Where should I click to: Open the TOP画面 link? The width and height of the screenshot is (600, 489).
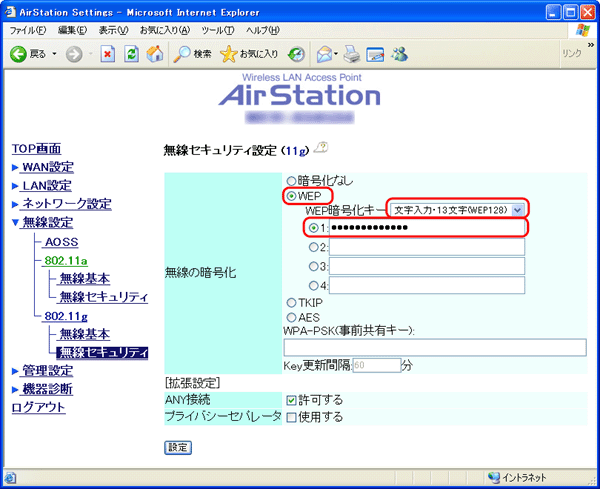pos(36,148)
